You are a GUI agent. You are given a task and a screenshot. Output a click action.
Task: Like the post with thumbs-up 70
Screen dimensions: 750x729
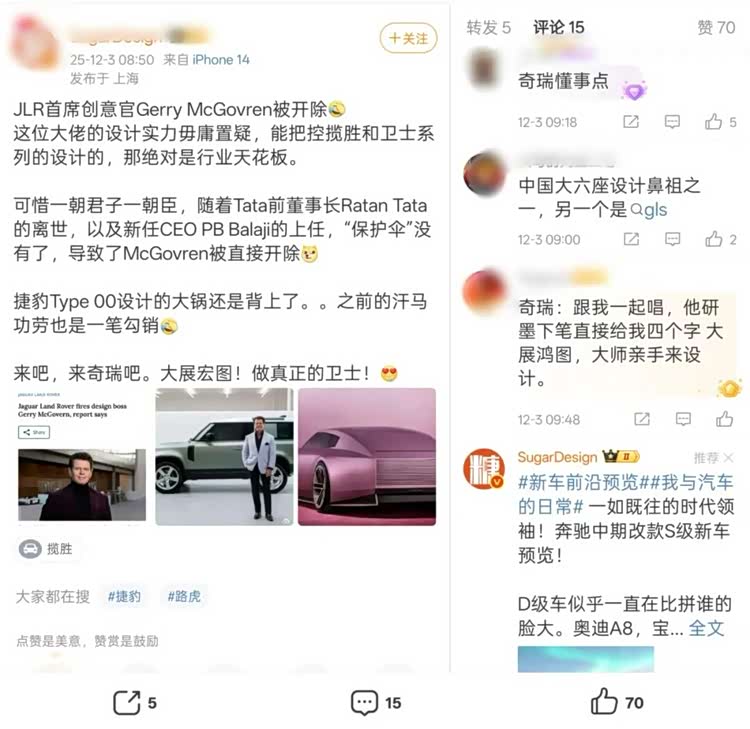pyautogui.click(x=604, y=701)
